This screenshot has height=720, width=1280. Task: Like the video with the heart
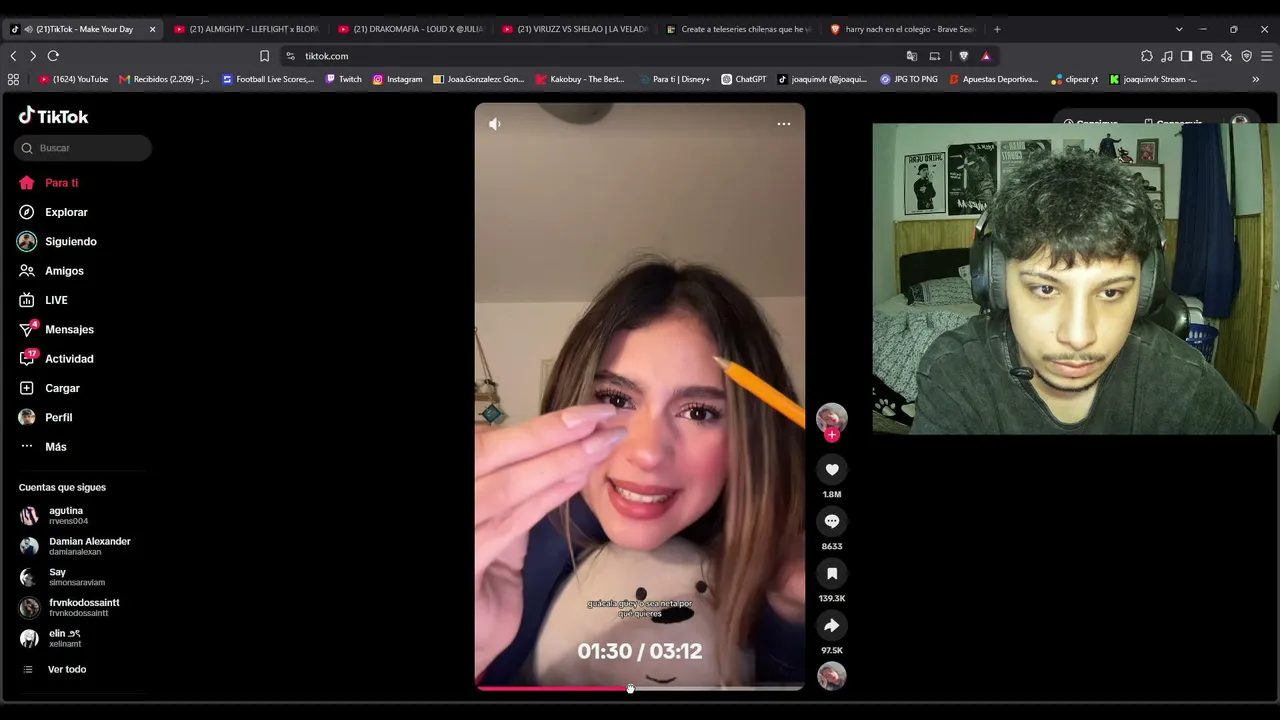point(832,469)
